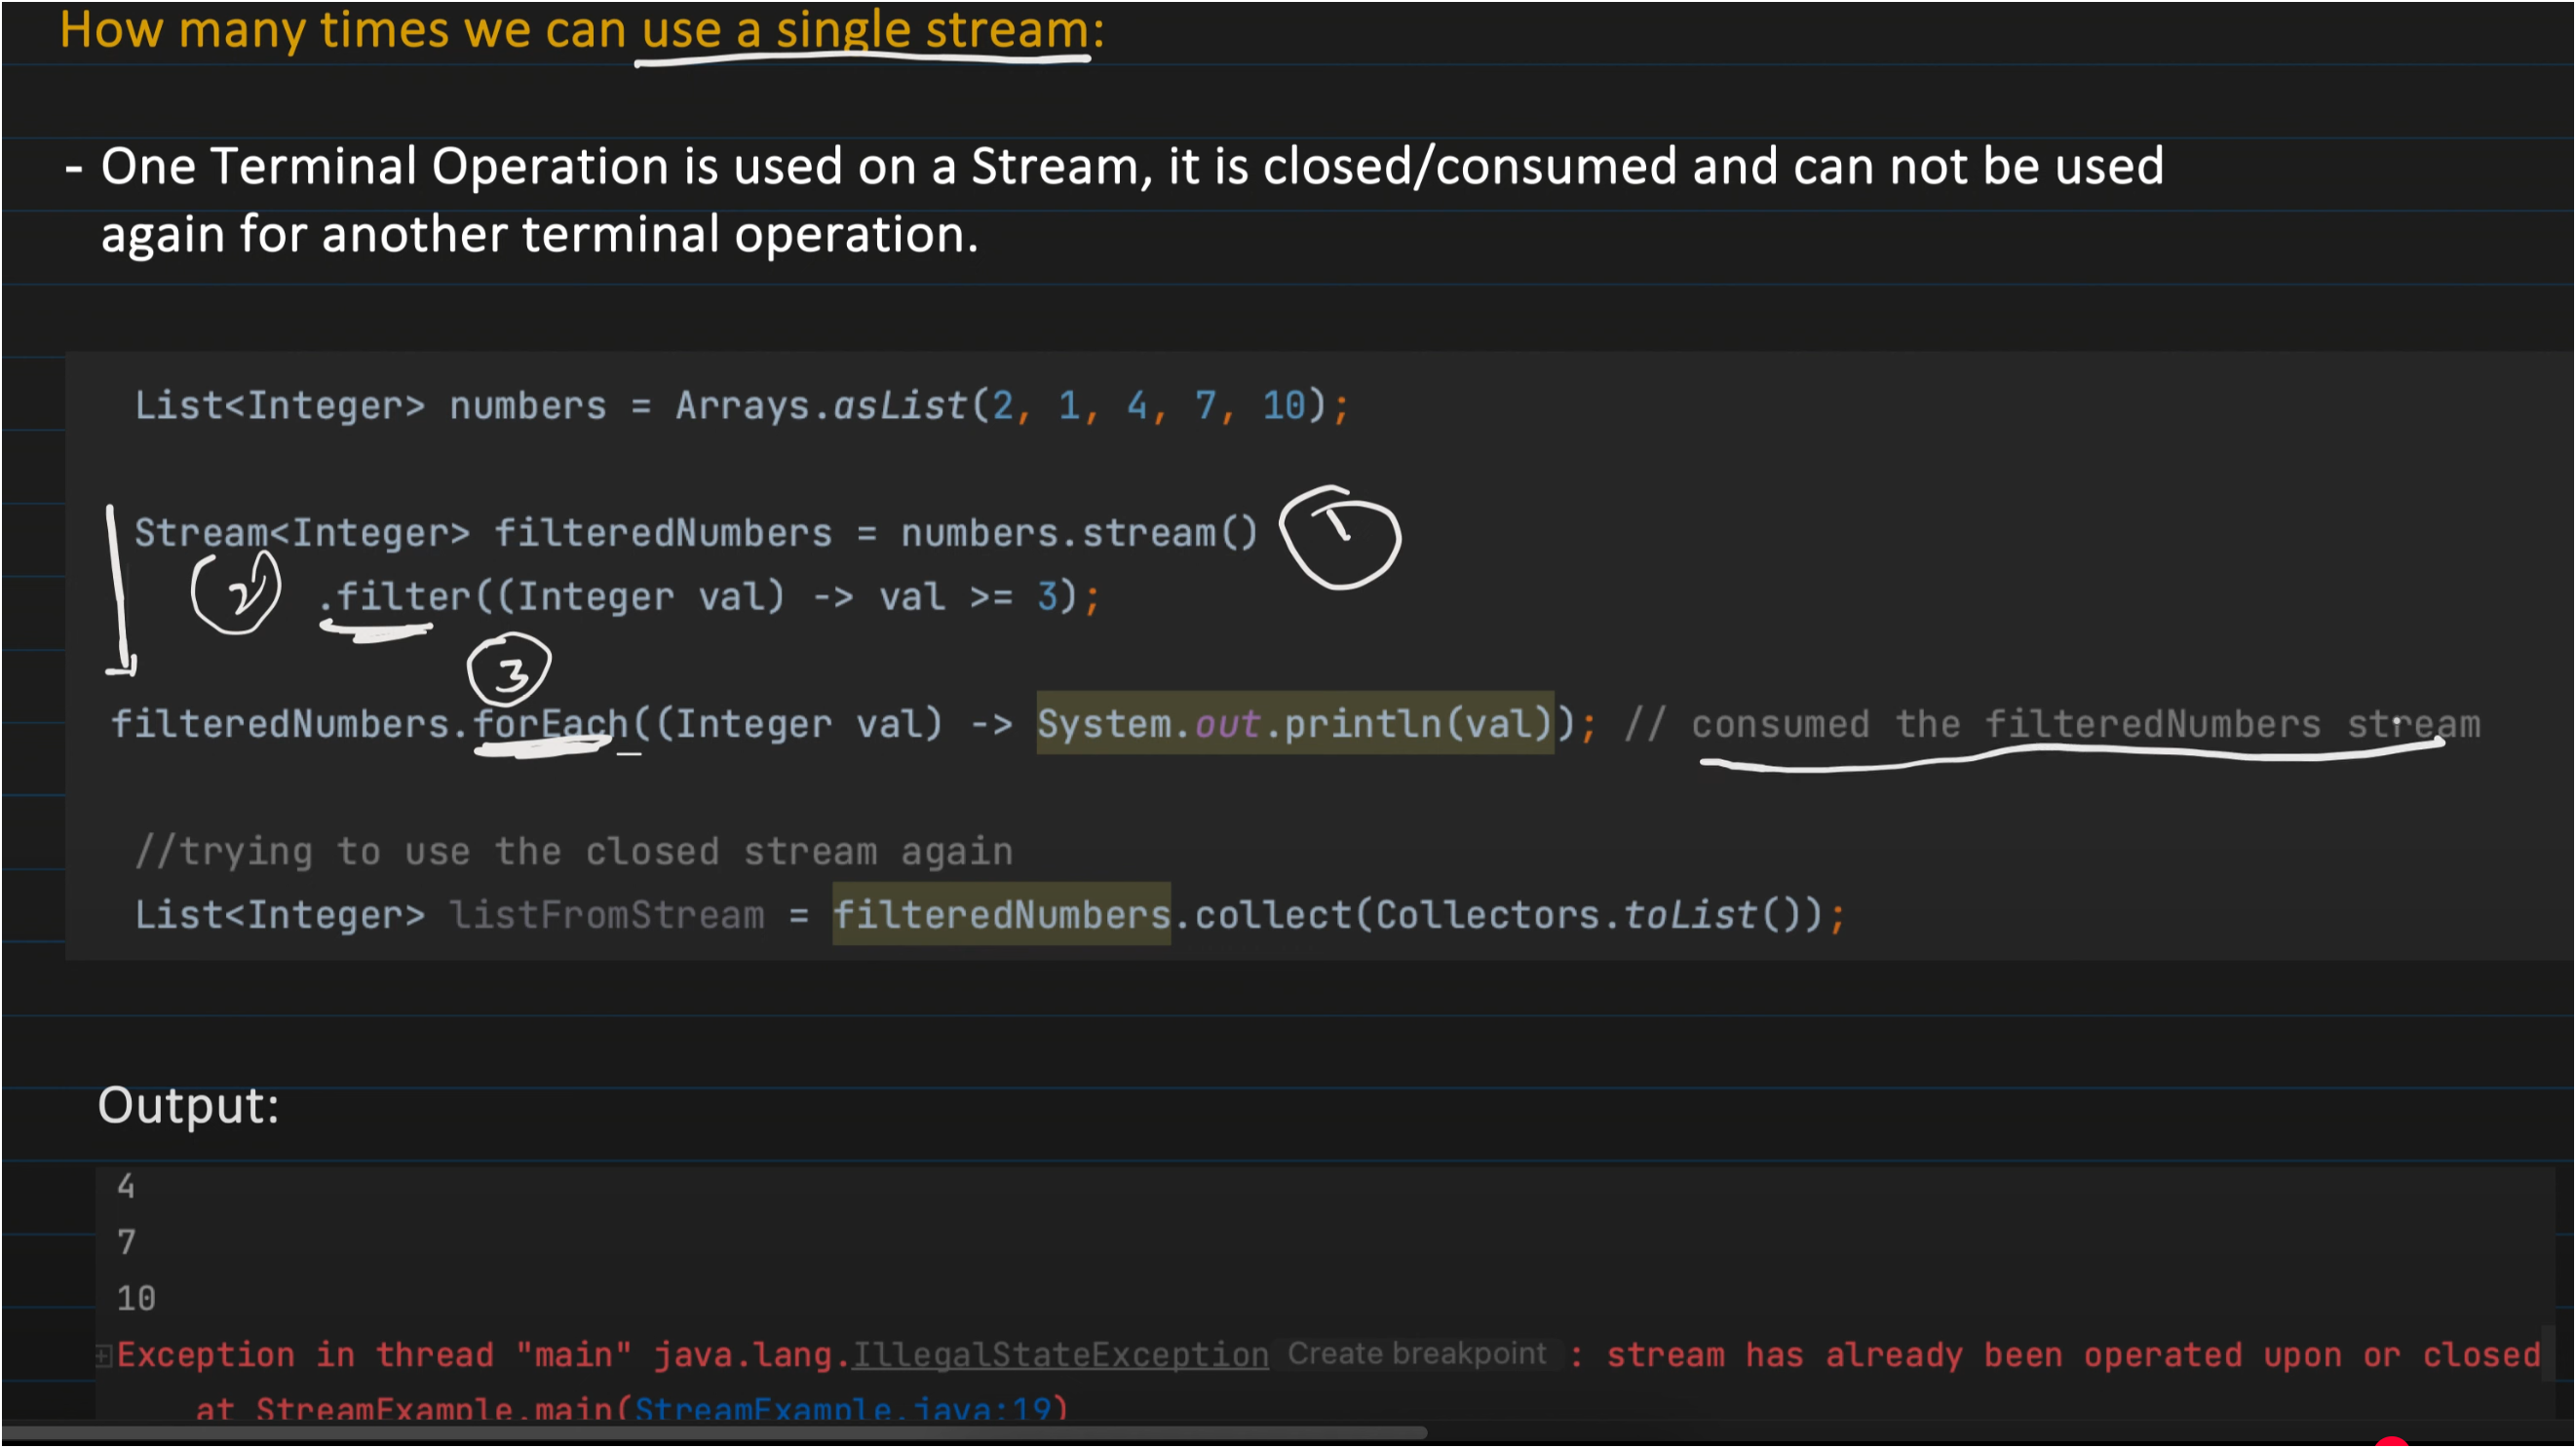Expand the folded exception stack trace
This screenshot has width=2576, height=1448.
103,1356
